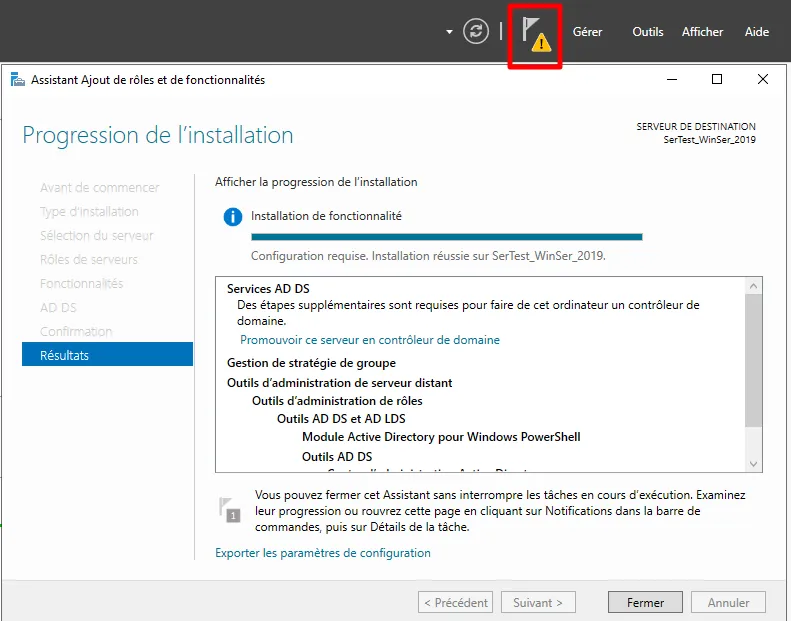Image resolution: width=791 pixels, height=621 pixels.
Task: Click Services AD DS heading
Action: 268,289
